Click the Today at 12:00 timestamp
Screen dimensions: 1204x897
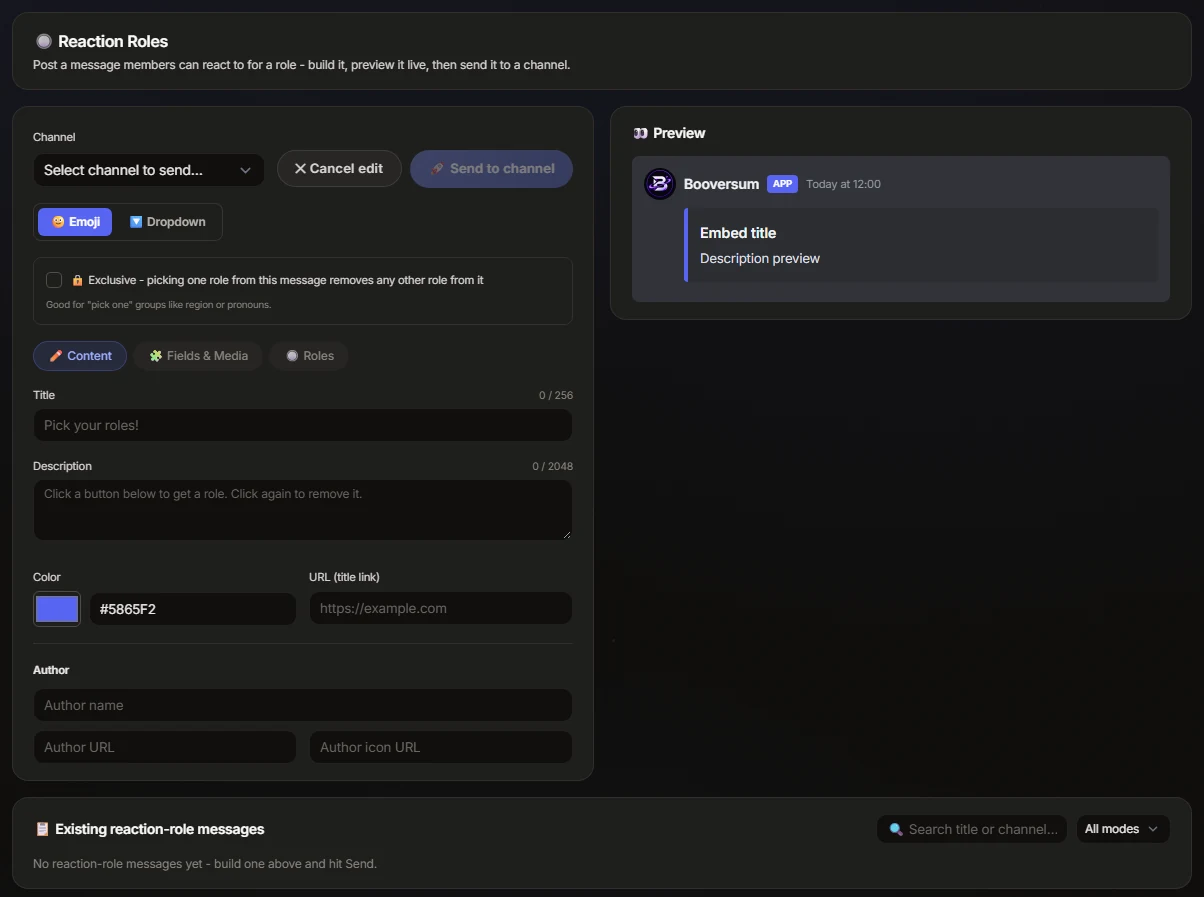[x=843, y=184]
